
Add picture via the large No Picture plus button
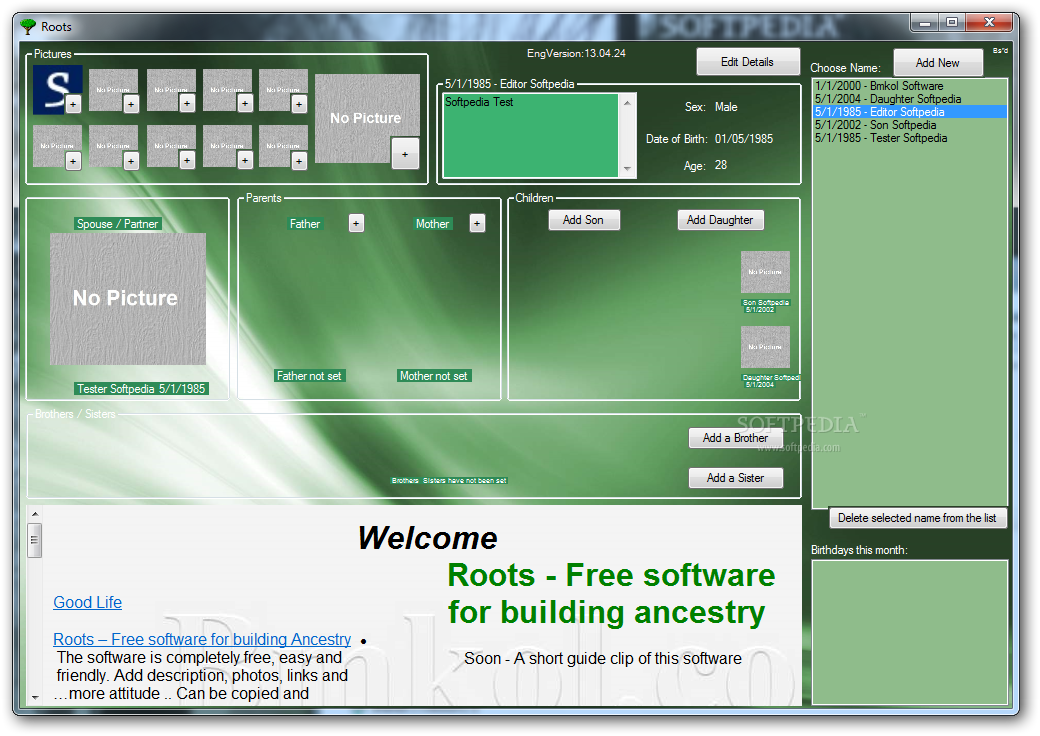[405, 154]
